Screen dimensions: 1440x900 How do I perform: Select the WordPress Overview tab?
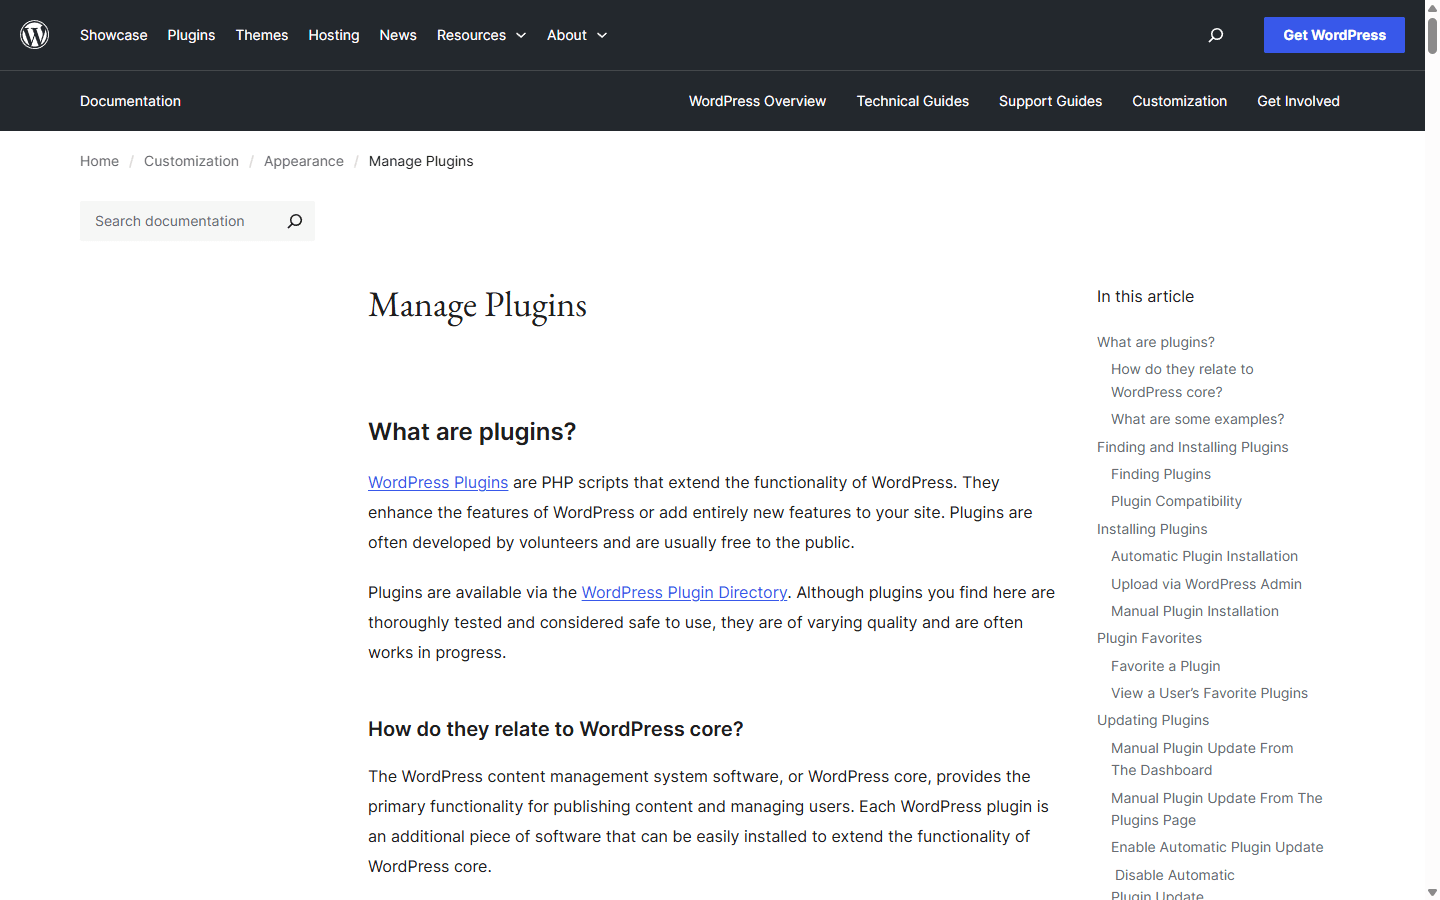757,101
